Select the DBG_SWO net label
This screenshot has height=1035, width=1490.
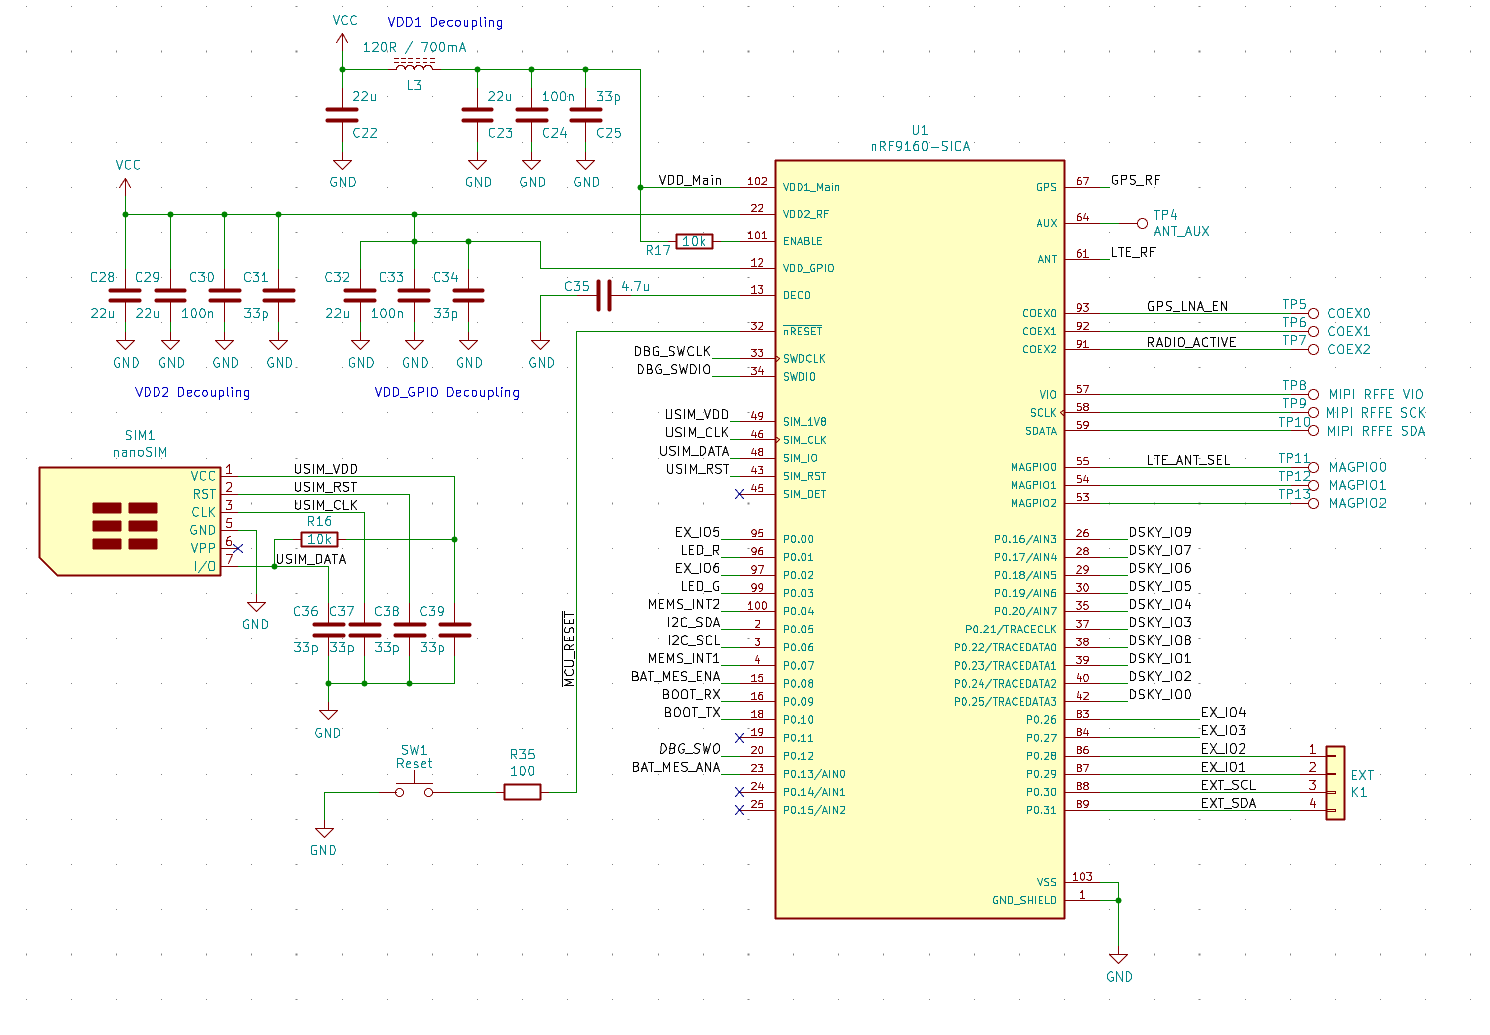689,748
